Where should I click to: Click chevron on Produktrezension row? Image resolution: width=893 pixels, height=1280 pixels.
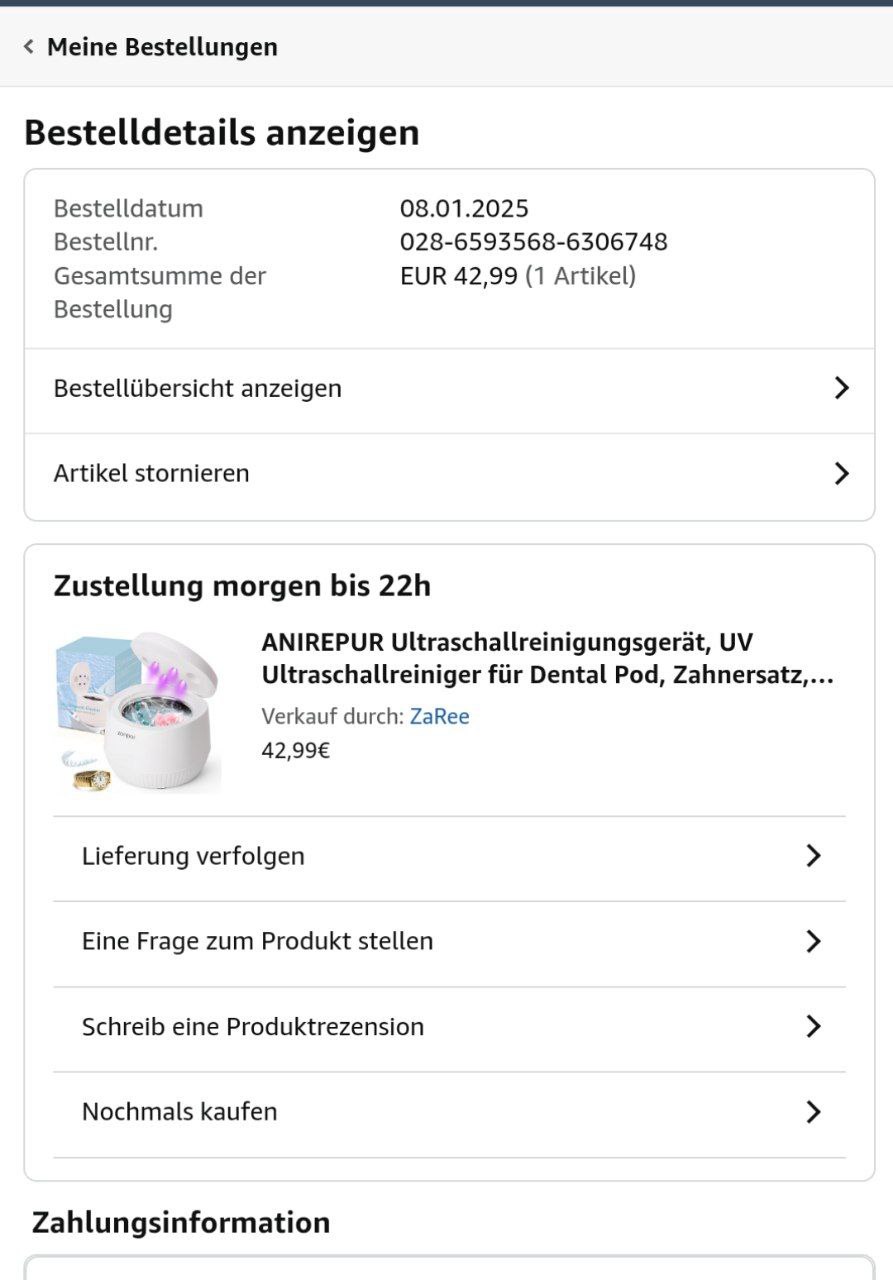[813, 1027]
